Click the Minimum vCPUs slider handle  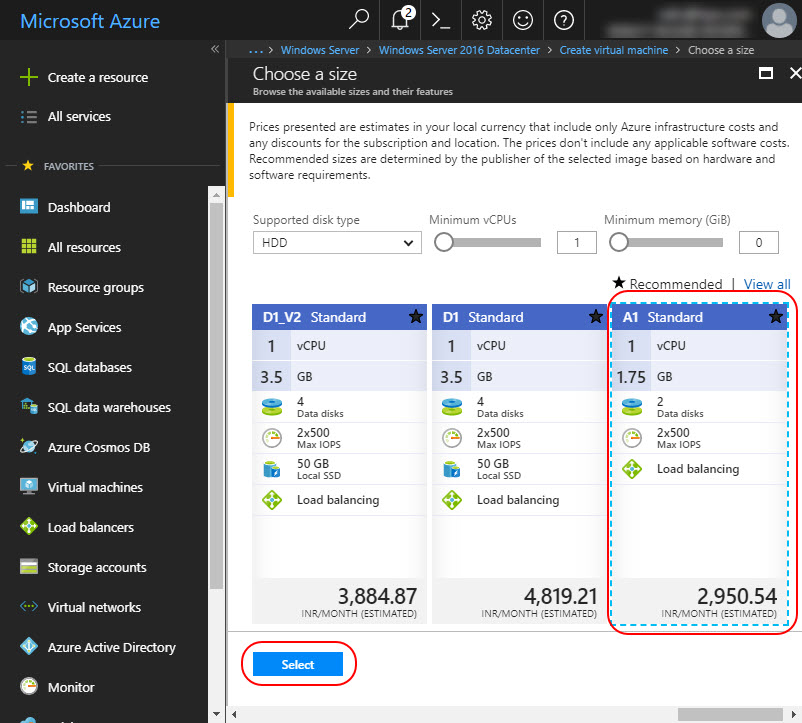(443, 242)
